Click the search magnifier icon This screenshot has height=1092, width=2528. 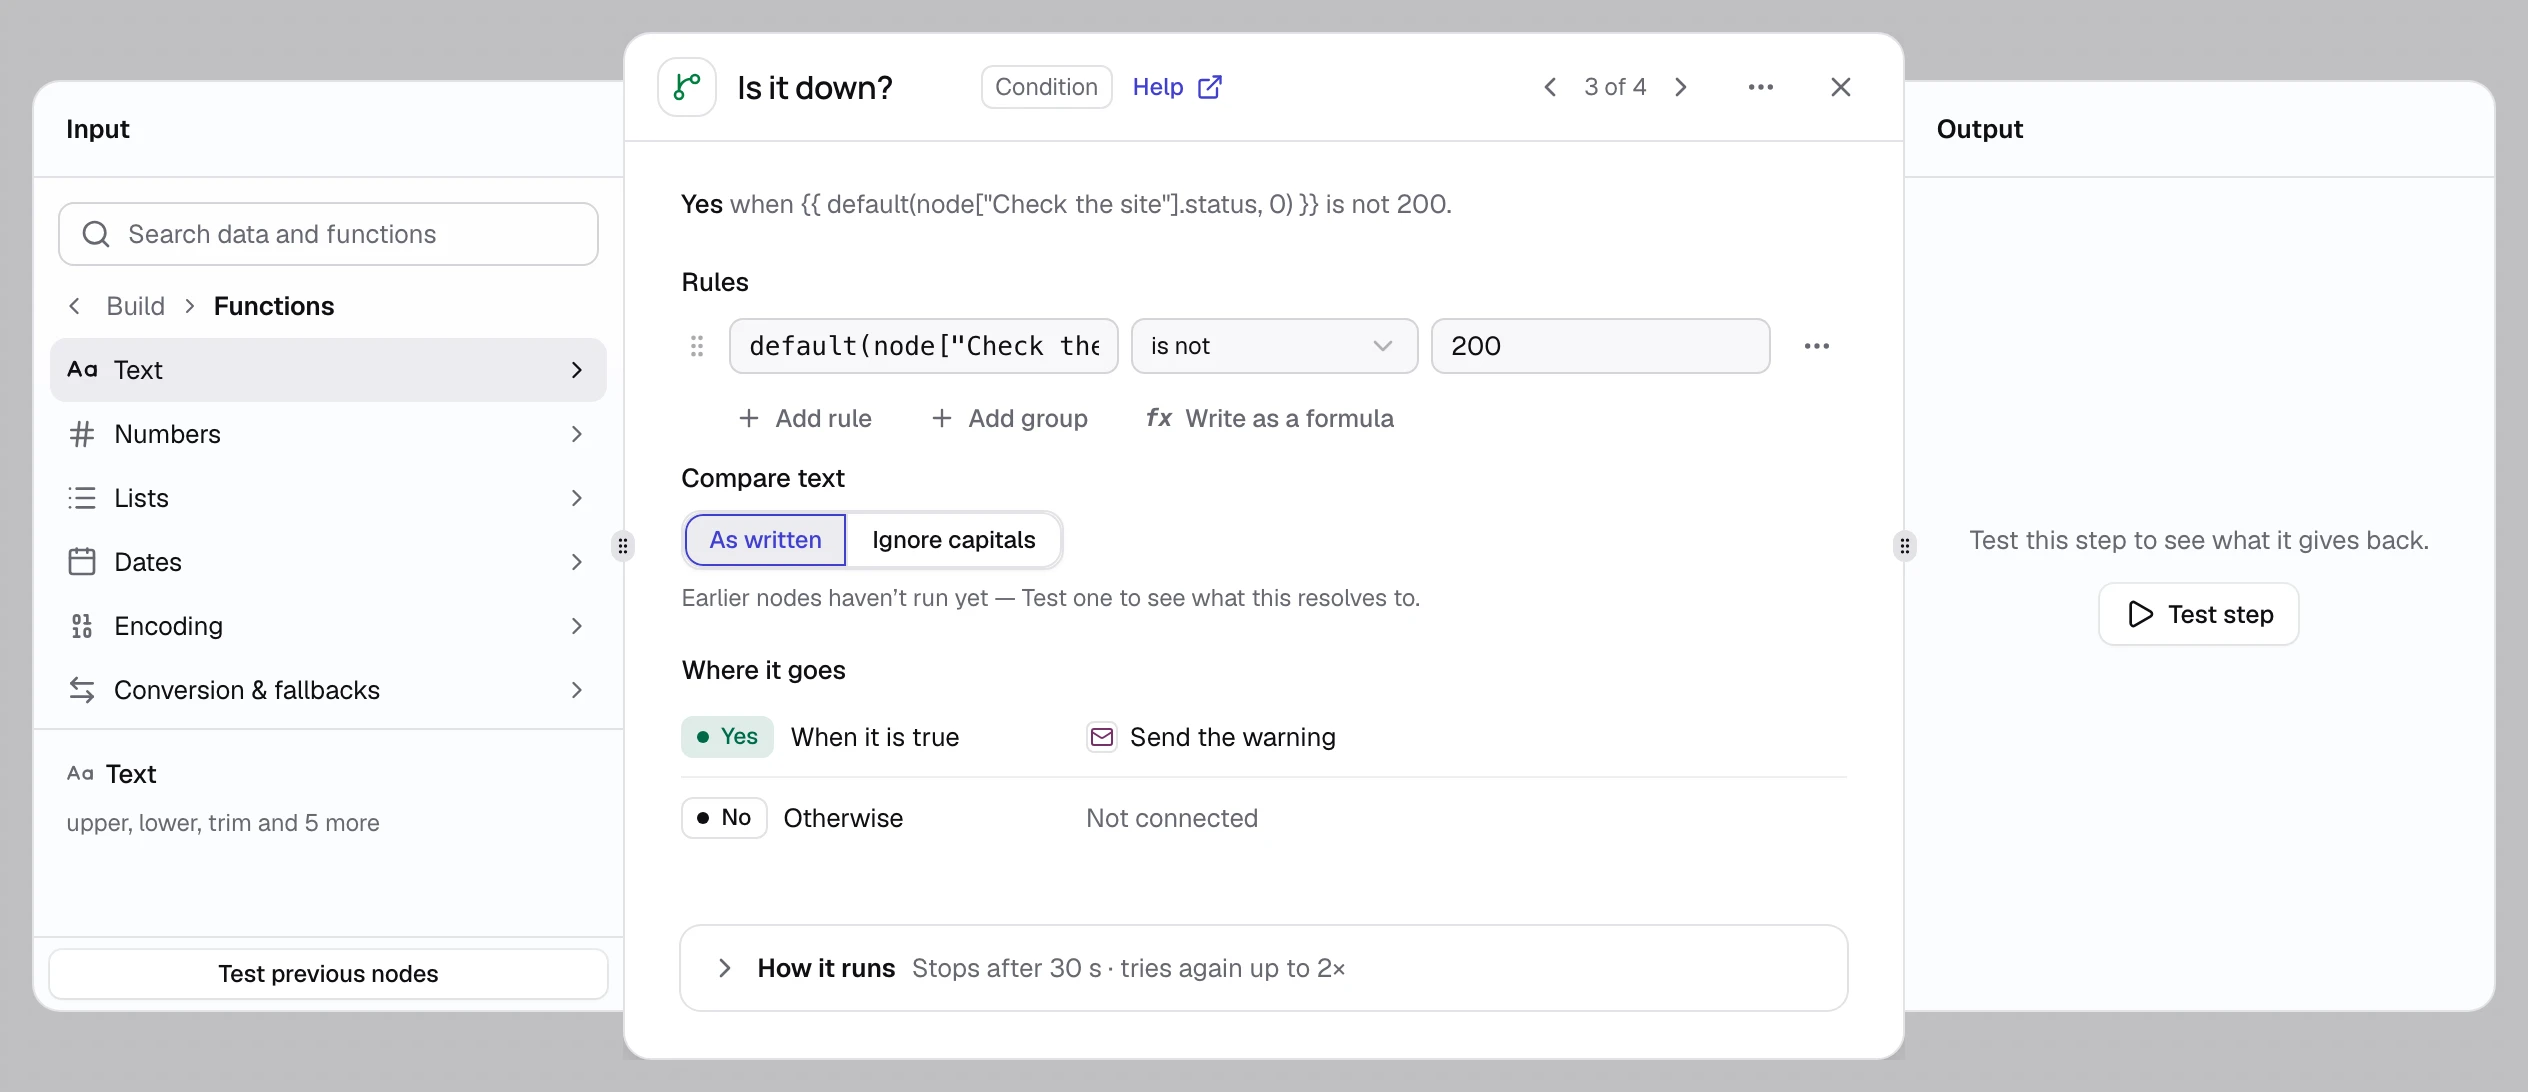pyautogui.click(x=96, y=234)
